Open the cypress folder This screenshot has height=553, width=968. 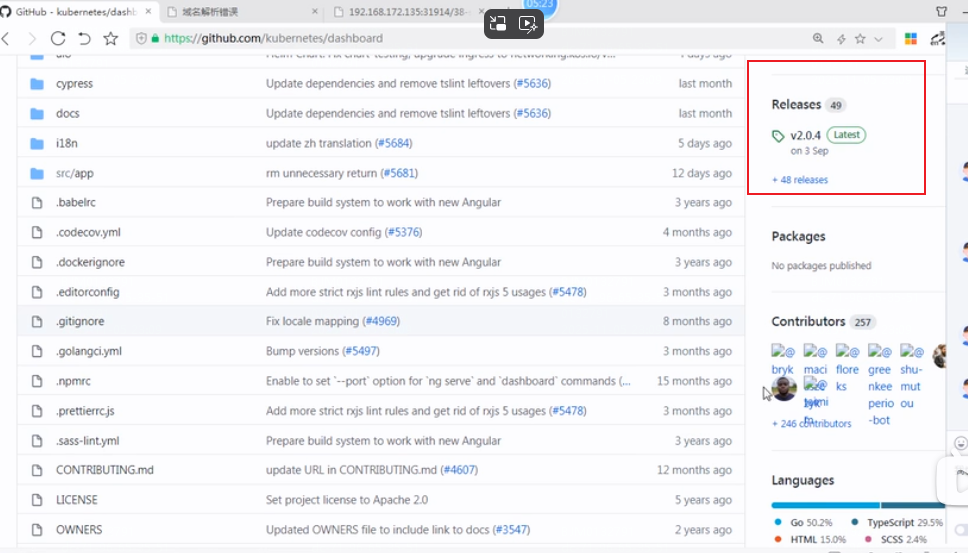74,83
